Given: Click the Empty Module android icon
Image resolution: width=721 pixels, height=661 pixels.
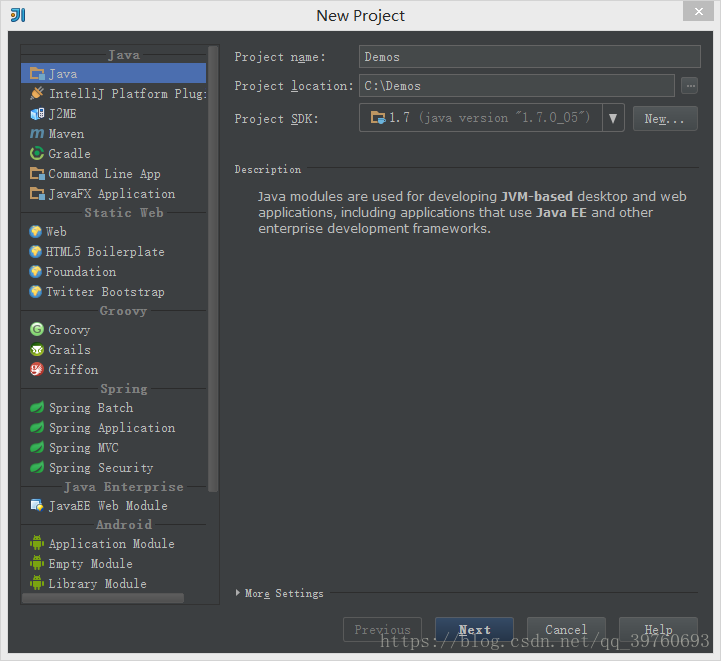Looking at the screenshot, I should pos(37,563).
